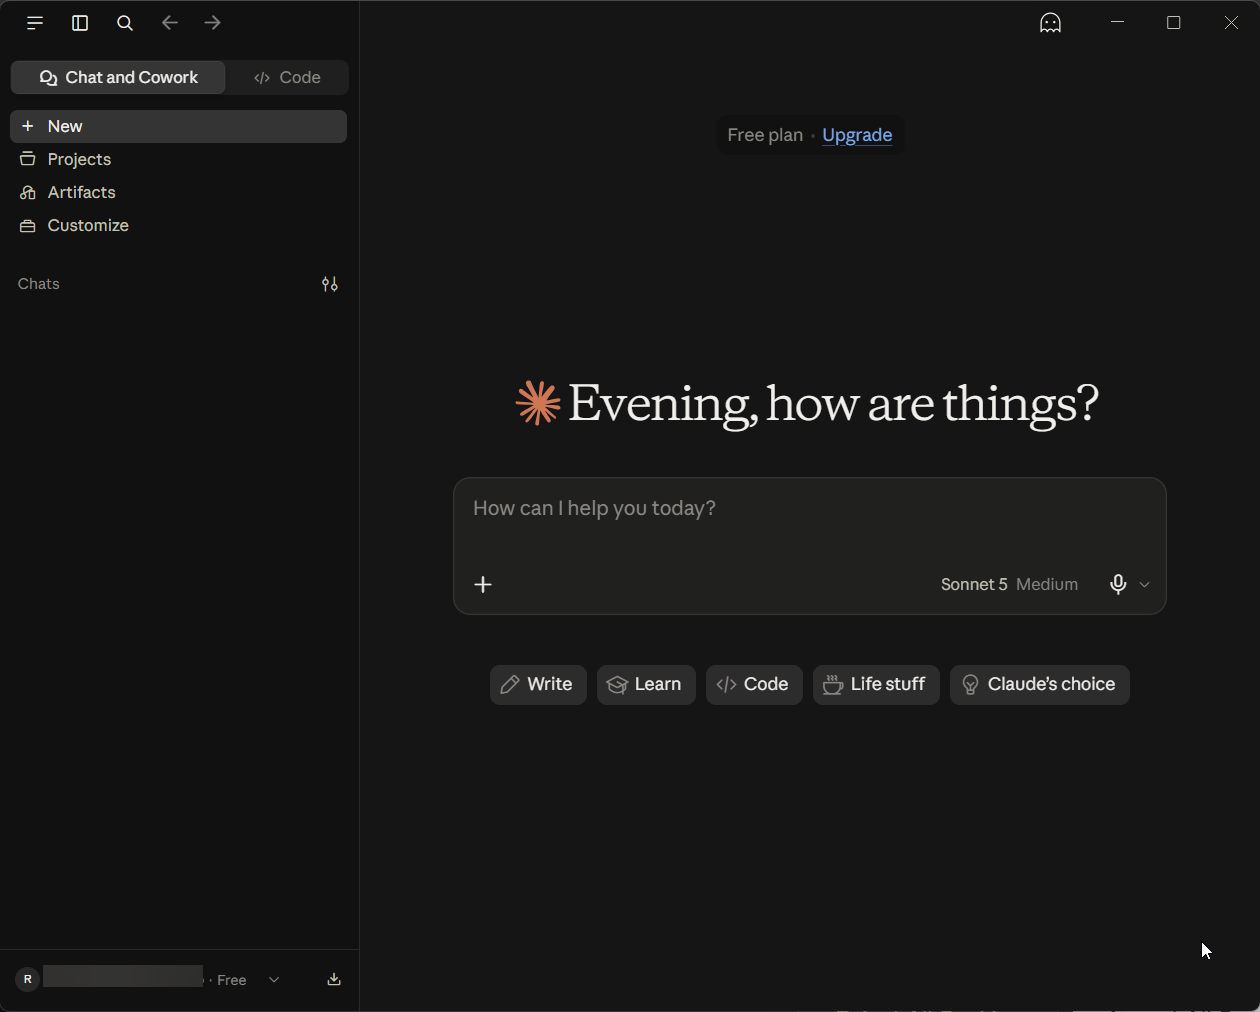Click the Chats section label
This screenshot has height=1012, width=1260.
tap(39, 284)
